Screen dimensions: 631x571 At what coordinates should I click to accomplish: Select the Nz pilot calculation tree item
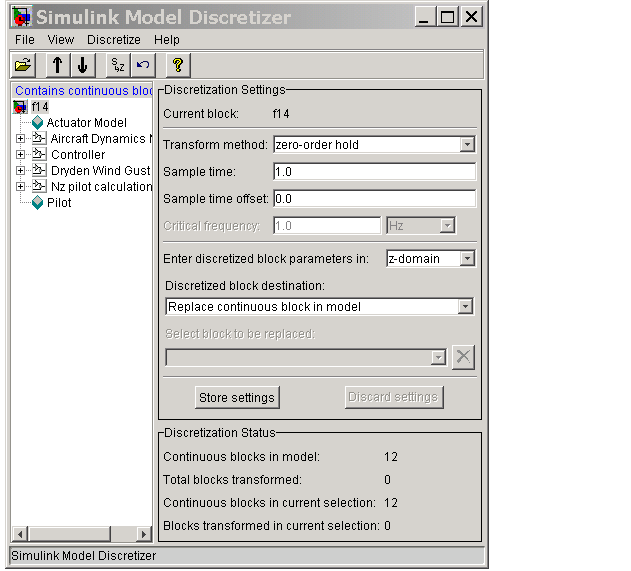pyautogui.click(x=101, y=187)
